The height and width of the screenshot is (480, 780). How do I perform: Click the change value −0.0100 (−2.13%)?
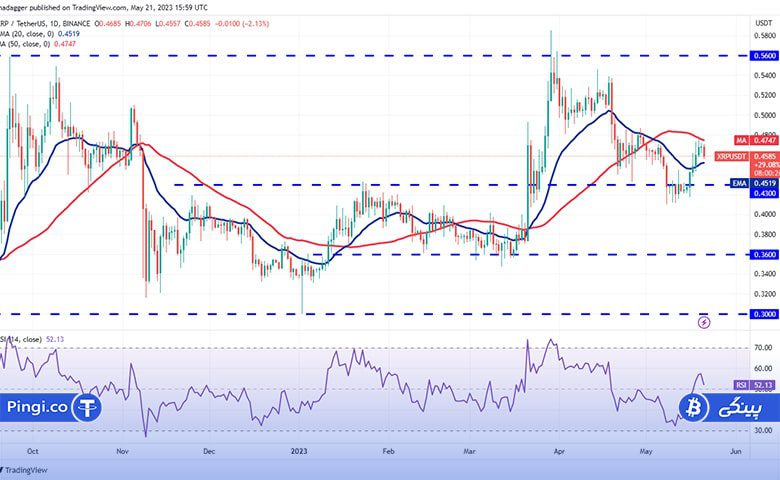click(242, 23)
